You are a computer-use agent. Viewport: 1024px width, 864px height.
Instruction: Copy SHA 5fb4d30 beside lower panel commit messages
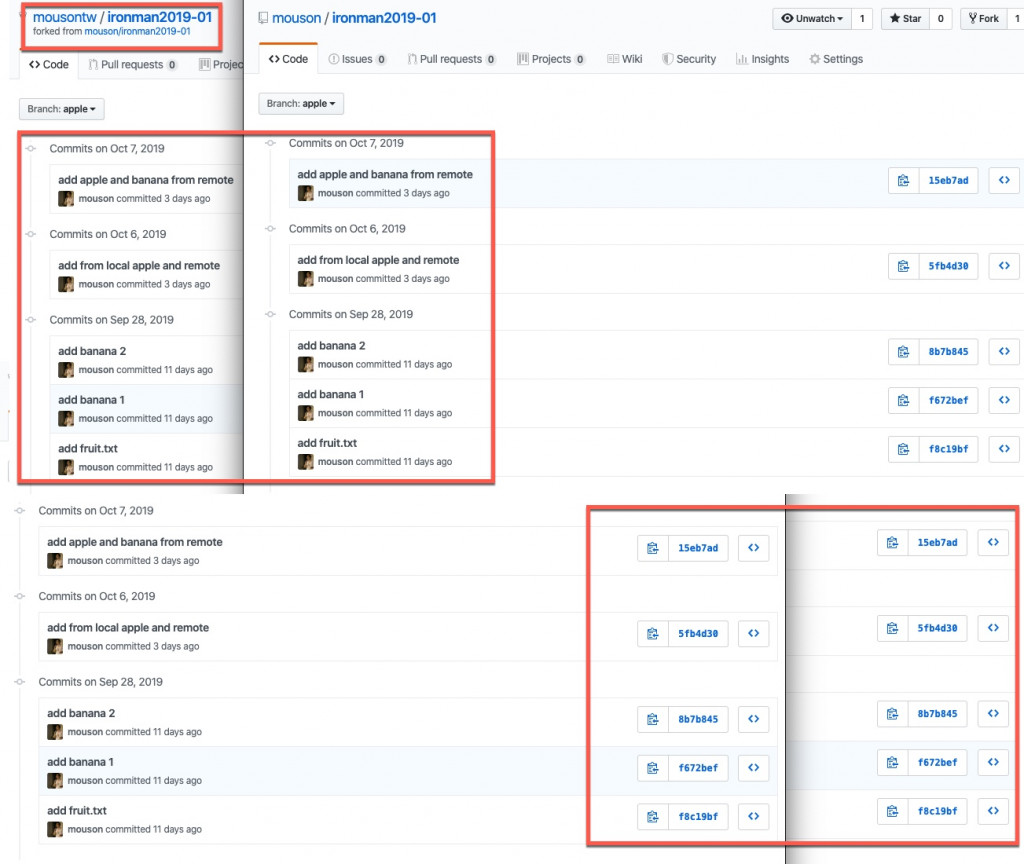click(652, 633)
